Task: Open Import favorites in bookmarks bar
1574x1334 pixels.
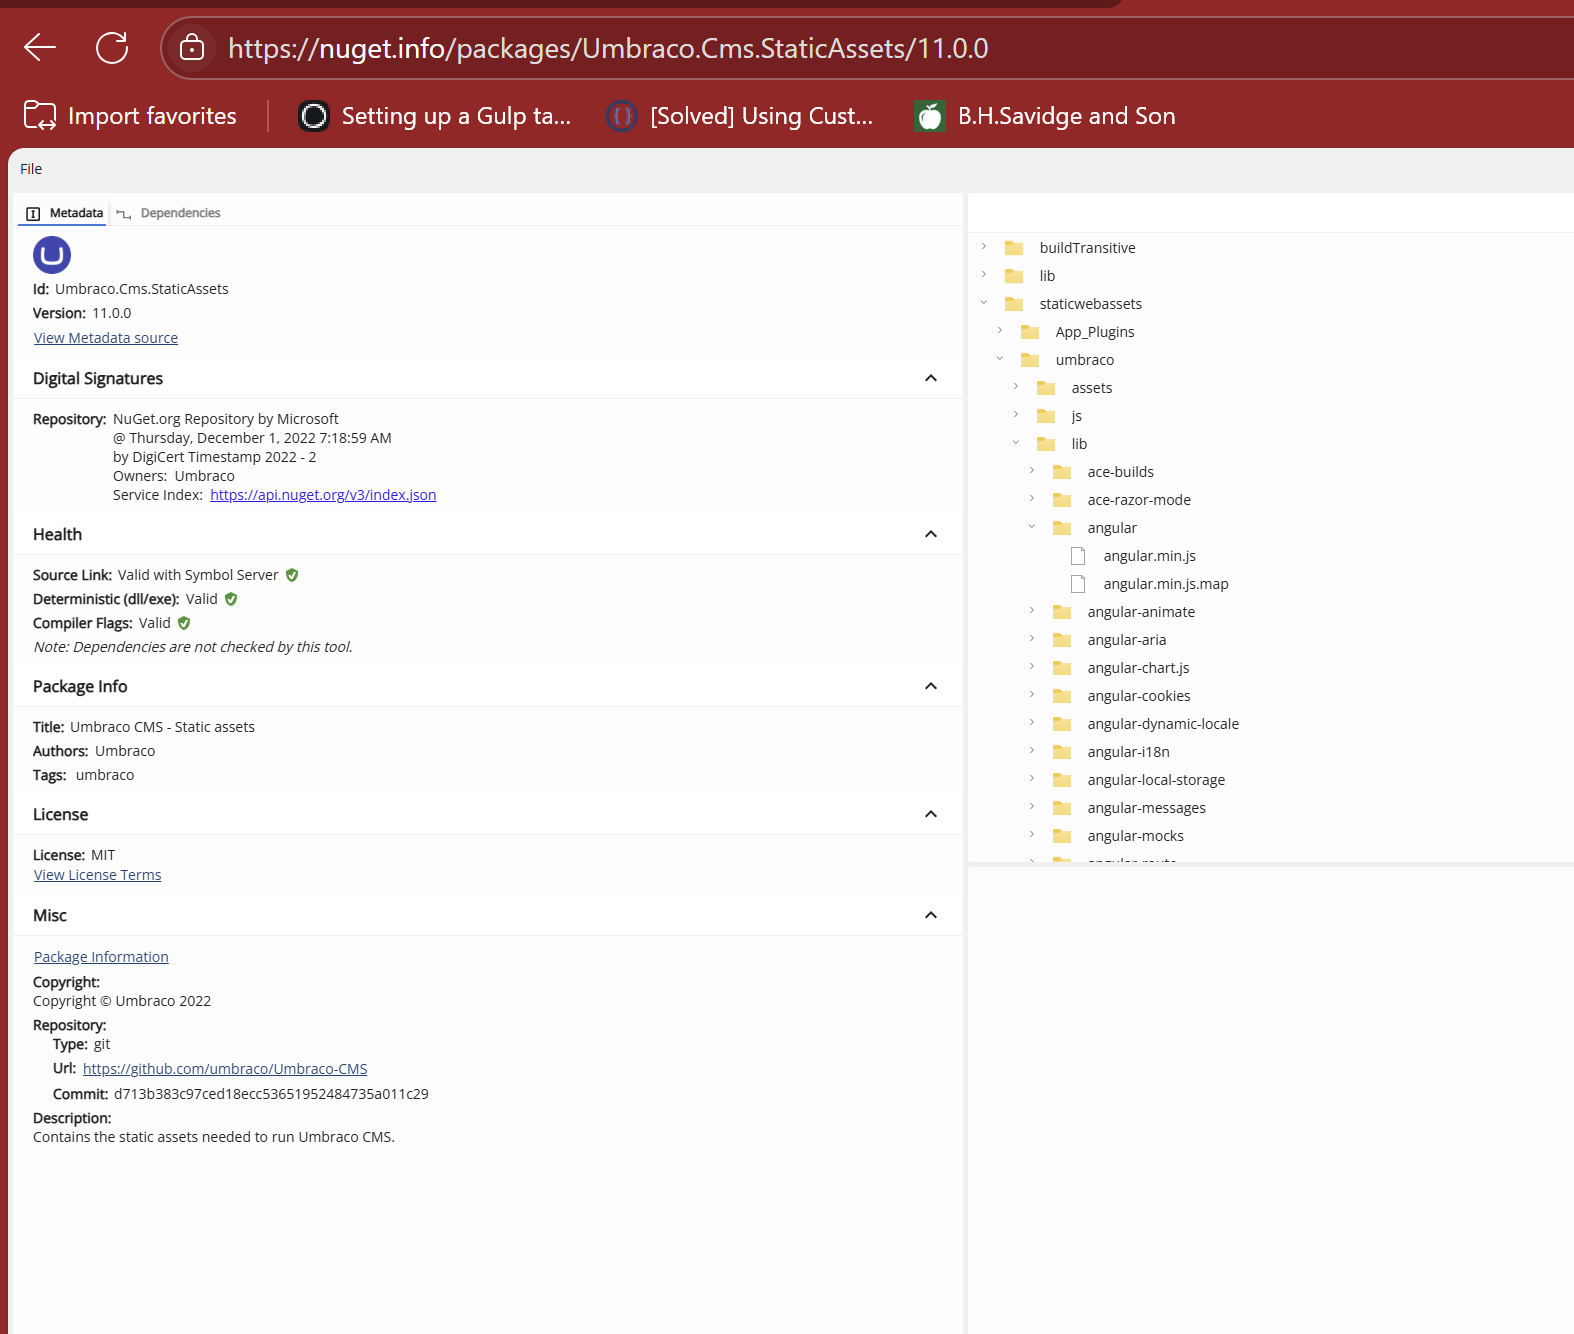Action: click(x=131, y=116)
